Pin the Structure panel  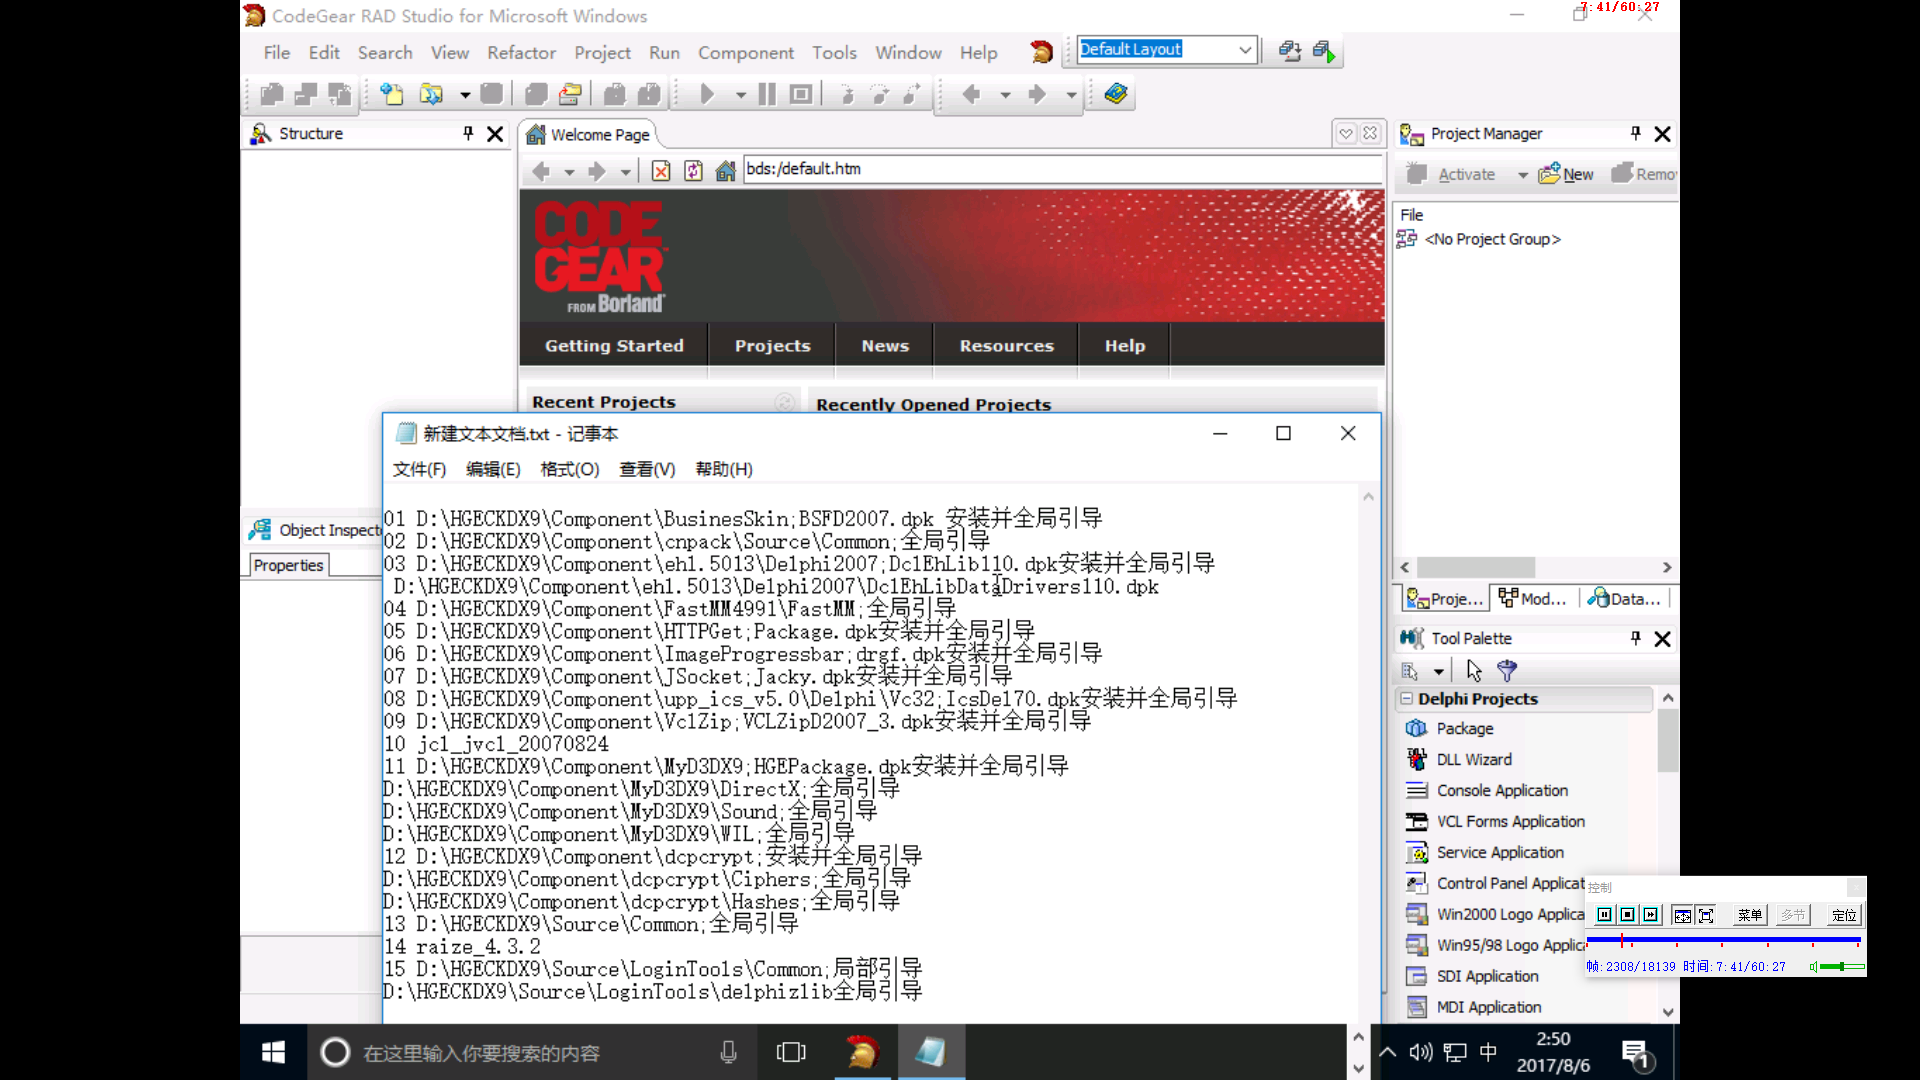[468, 133]
